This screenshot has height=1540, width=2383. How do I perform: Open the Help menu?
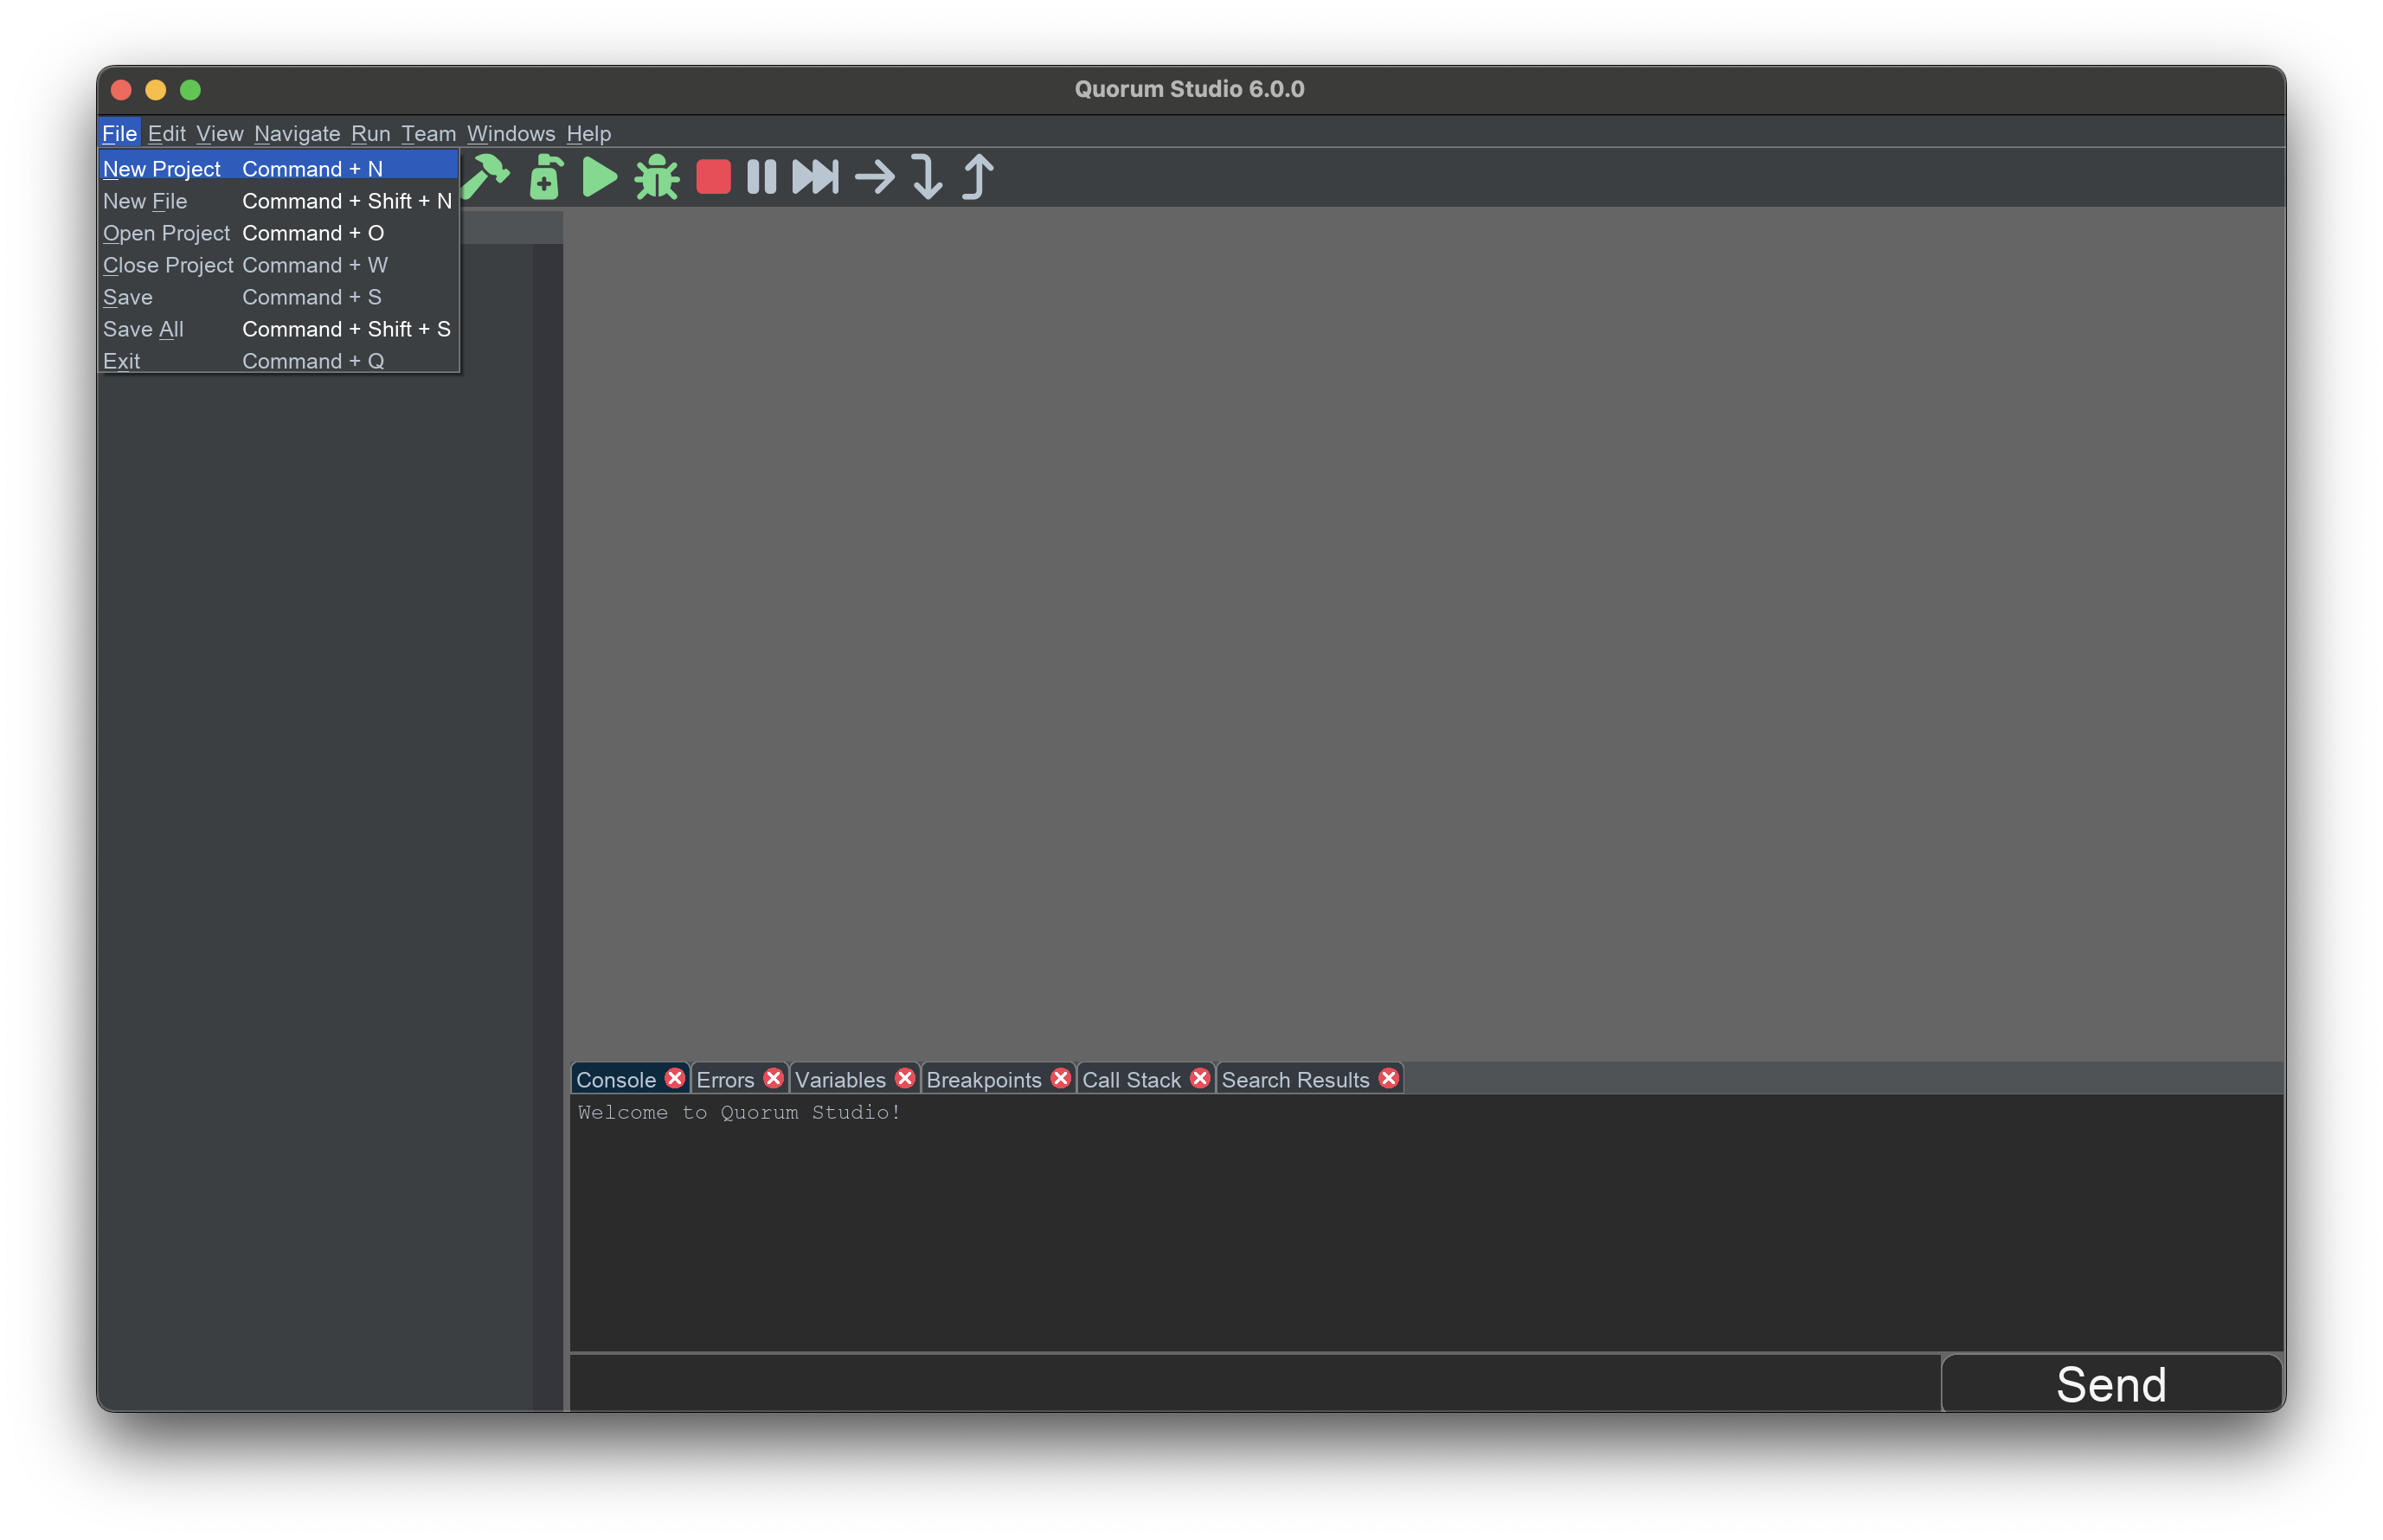tap(588, 133)
